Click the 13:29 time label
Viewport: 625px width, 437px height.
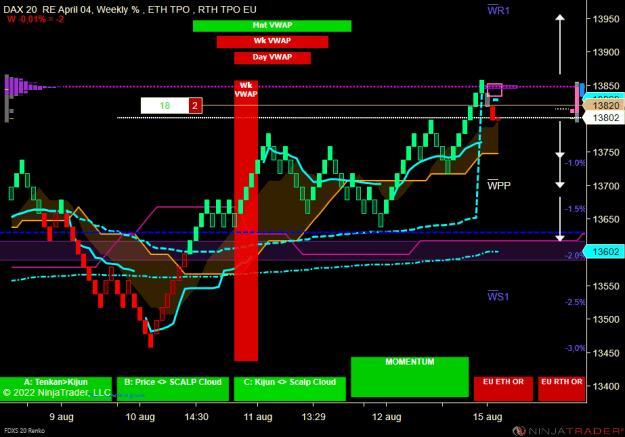313,417
